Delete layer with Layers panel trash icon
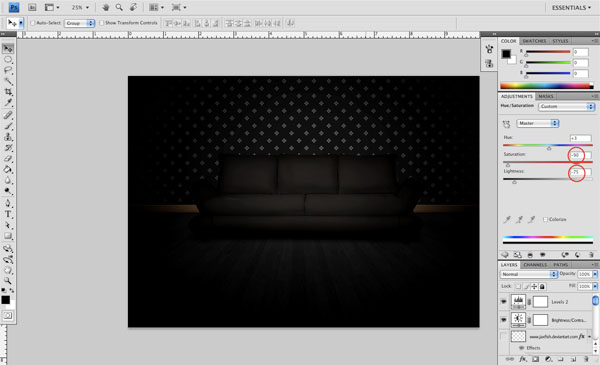 pyautogui.click(x=586, y=359)
